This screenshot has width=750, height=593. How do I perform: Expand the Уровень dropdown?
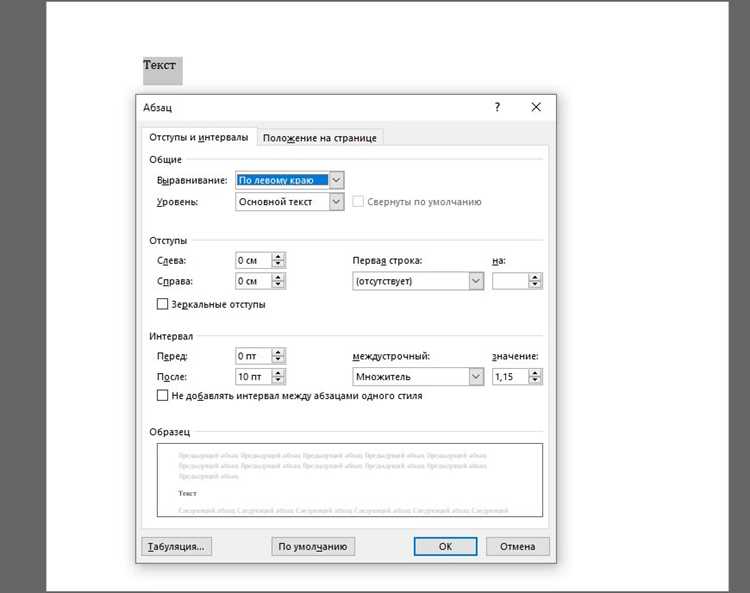click(x=336, y=202)
